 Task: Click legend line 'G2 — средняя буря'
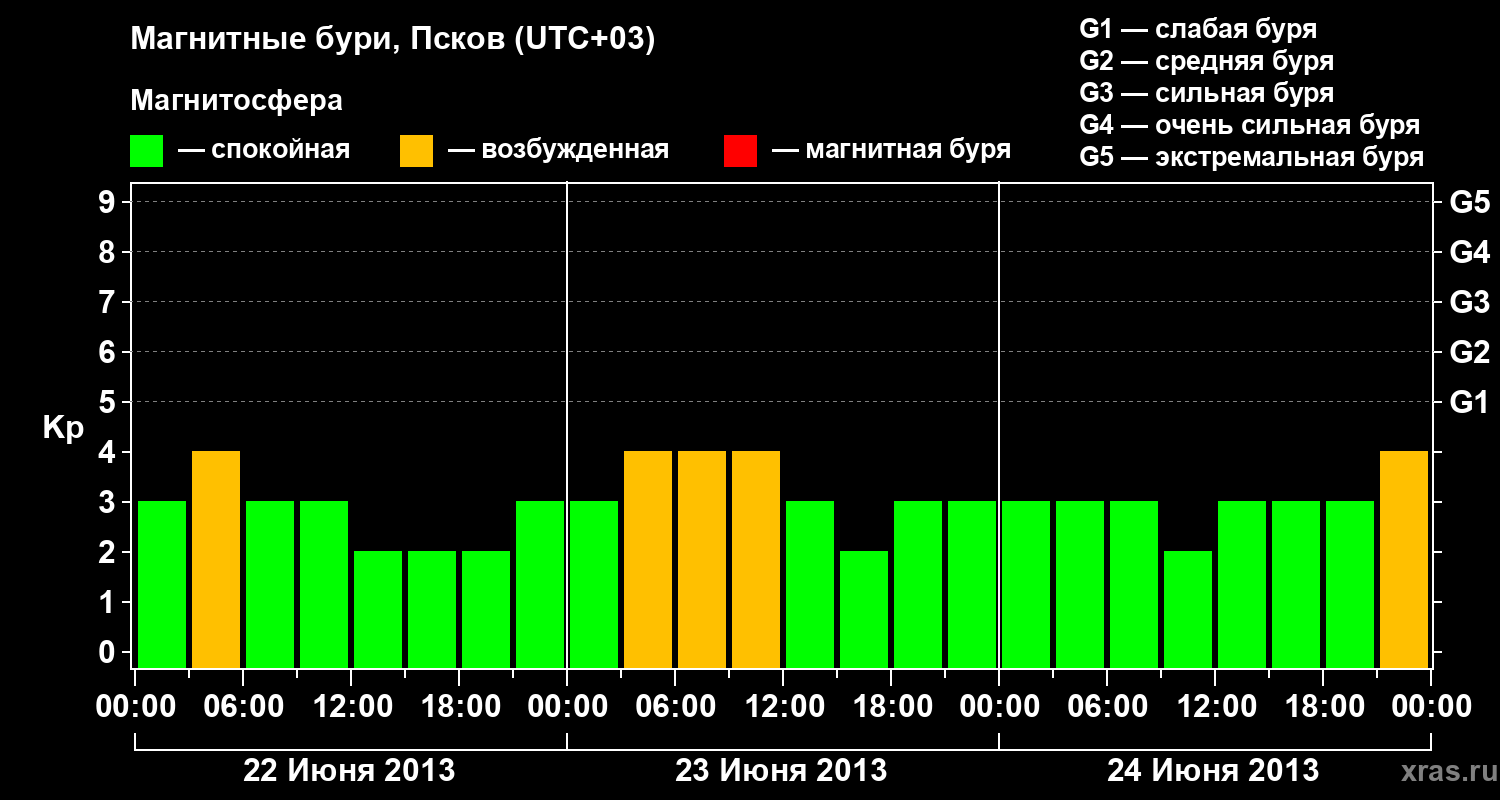tap(1207, 61)
